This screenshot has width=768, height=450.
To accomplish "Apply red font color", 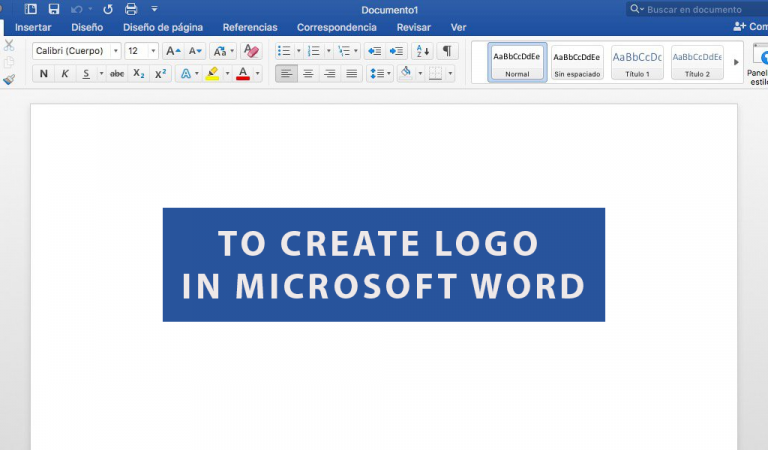I will pyautogui.click(x=243, y=74).
